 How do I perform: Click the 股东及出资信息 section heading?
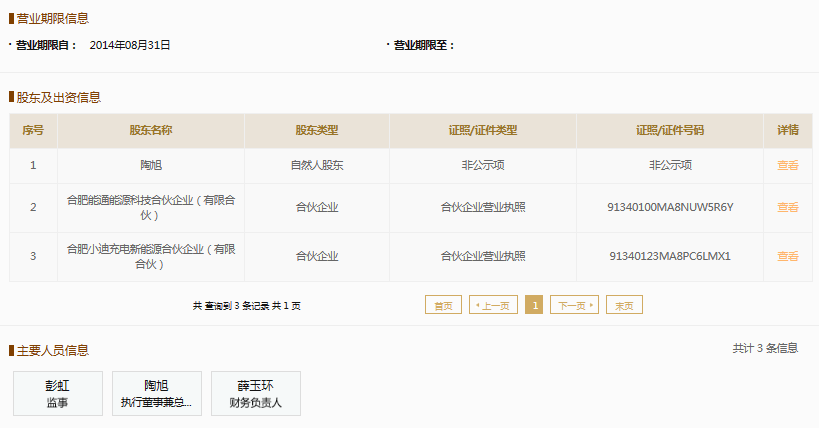pos(58,97)
